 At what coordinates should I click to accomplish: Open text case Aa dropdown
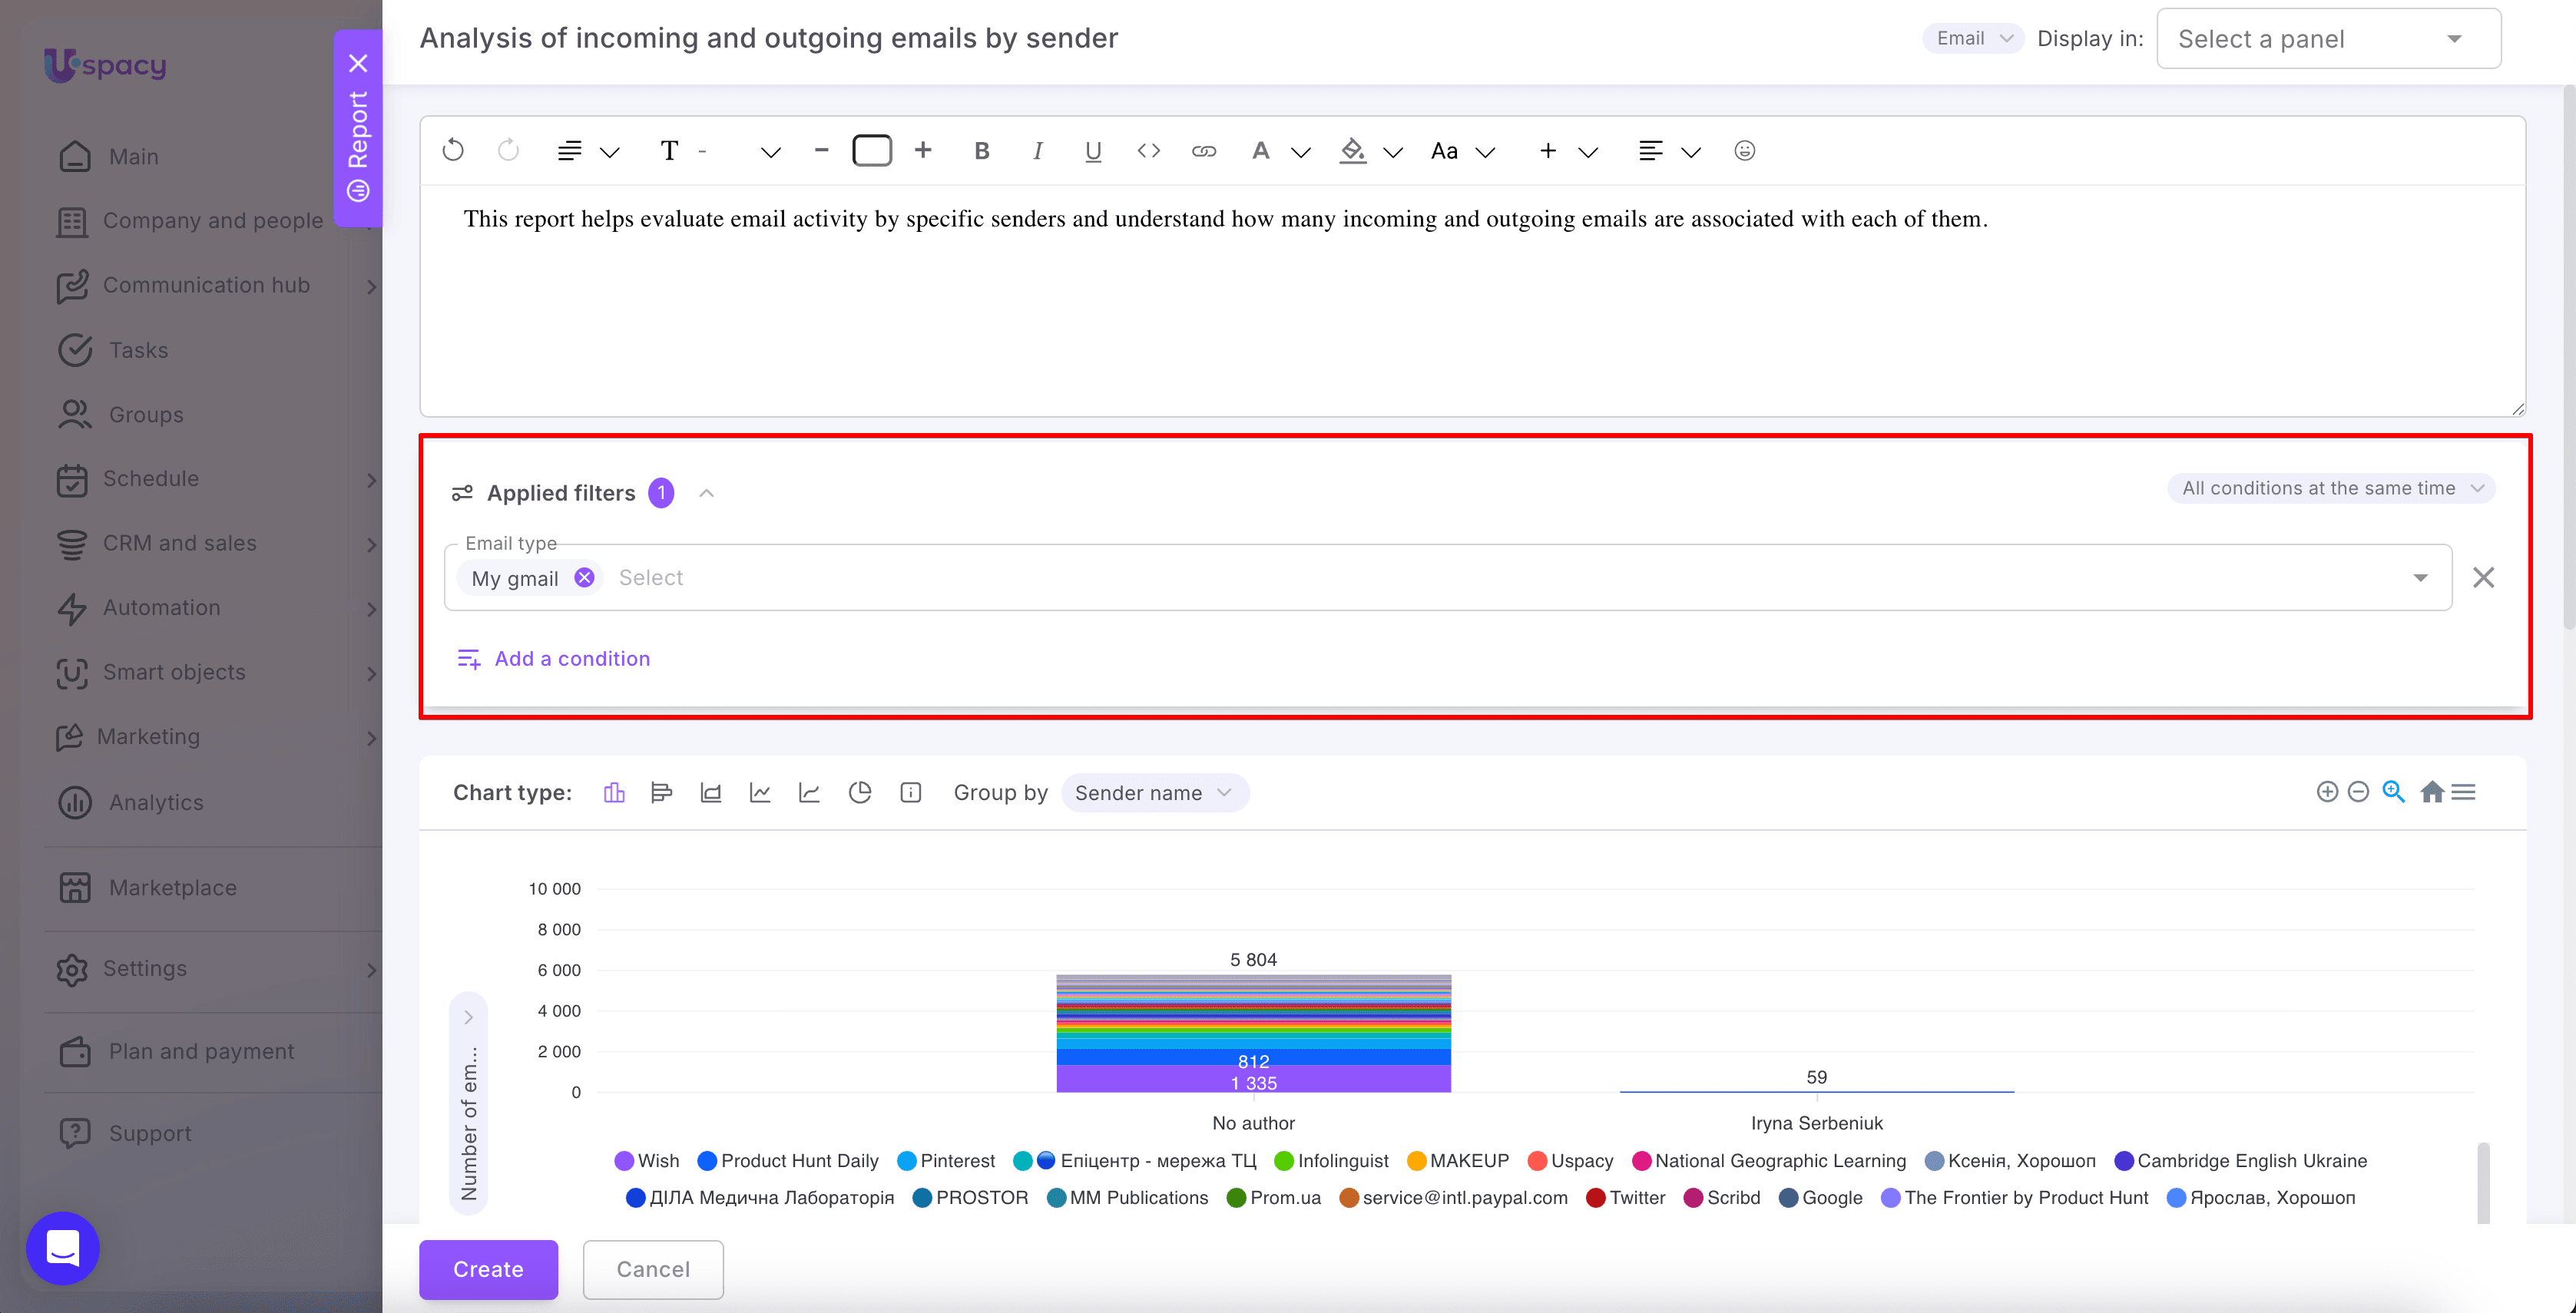[1462, 151]
